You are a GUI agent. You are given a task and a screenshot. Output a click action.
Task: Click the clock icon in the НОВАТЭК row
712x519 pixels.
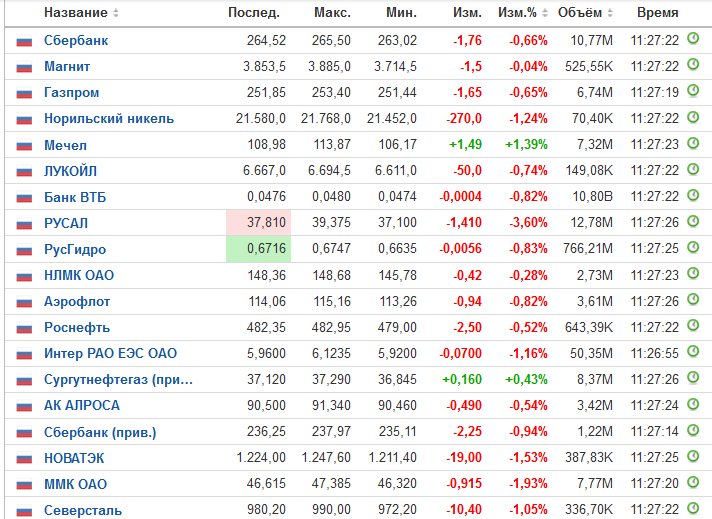click(x=693, y=455)
